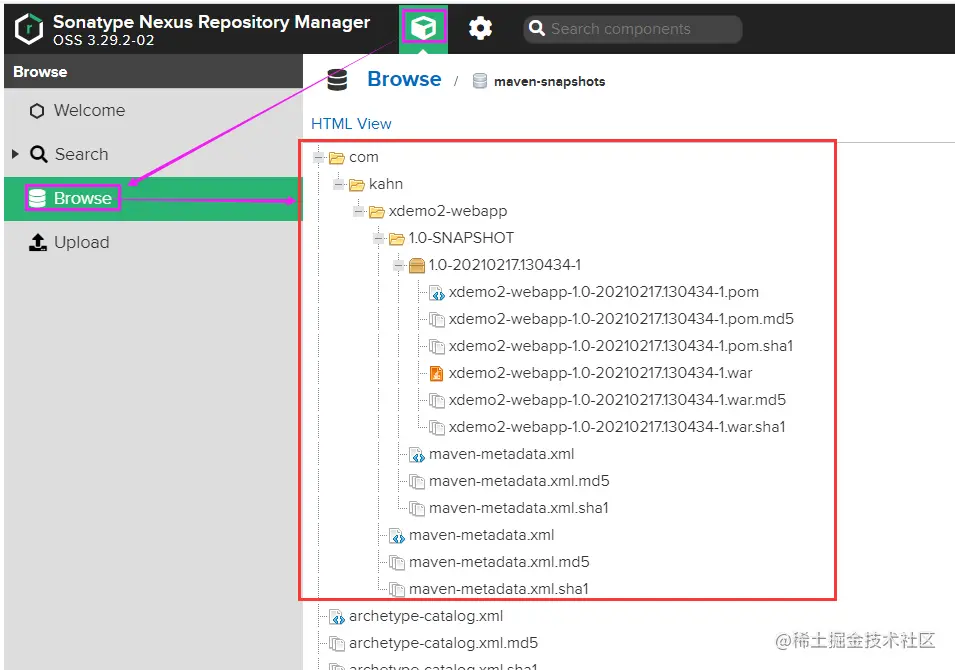
Task: Open the HTML View link
Action: point(351,124)
